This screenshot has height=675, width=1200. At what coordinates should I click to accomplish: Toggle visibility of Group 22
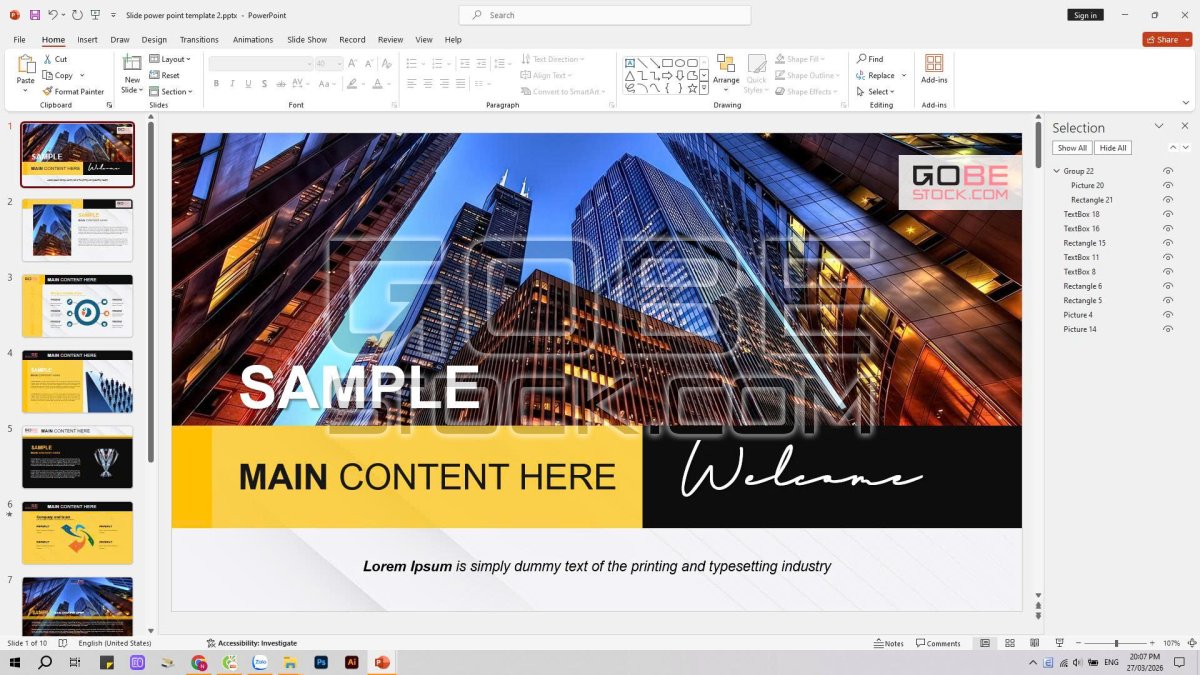(x=1167, y=171)
